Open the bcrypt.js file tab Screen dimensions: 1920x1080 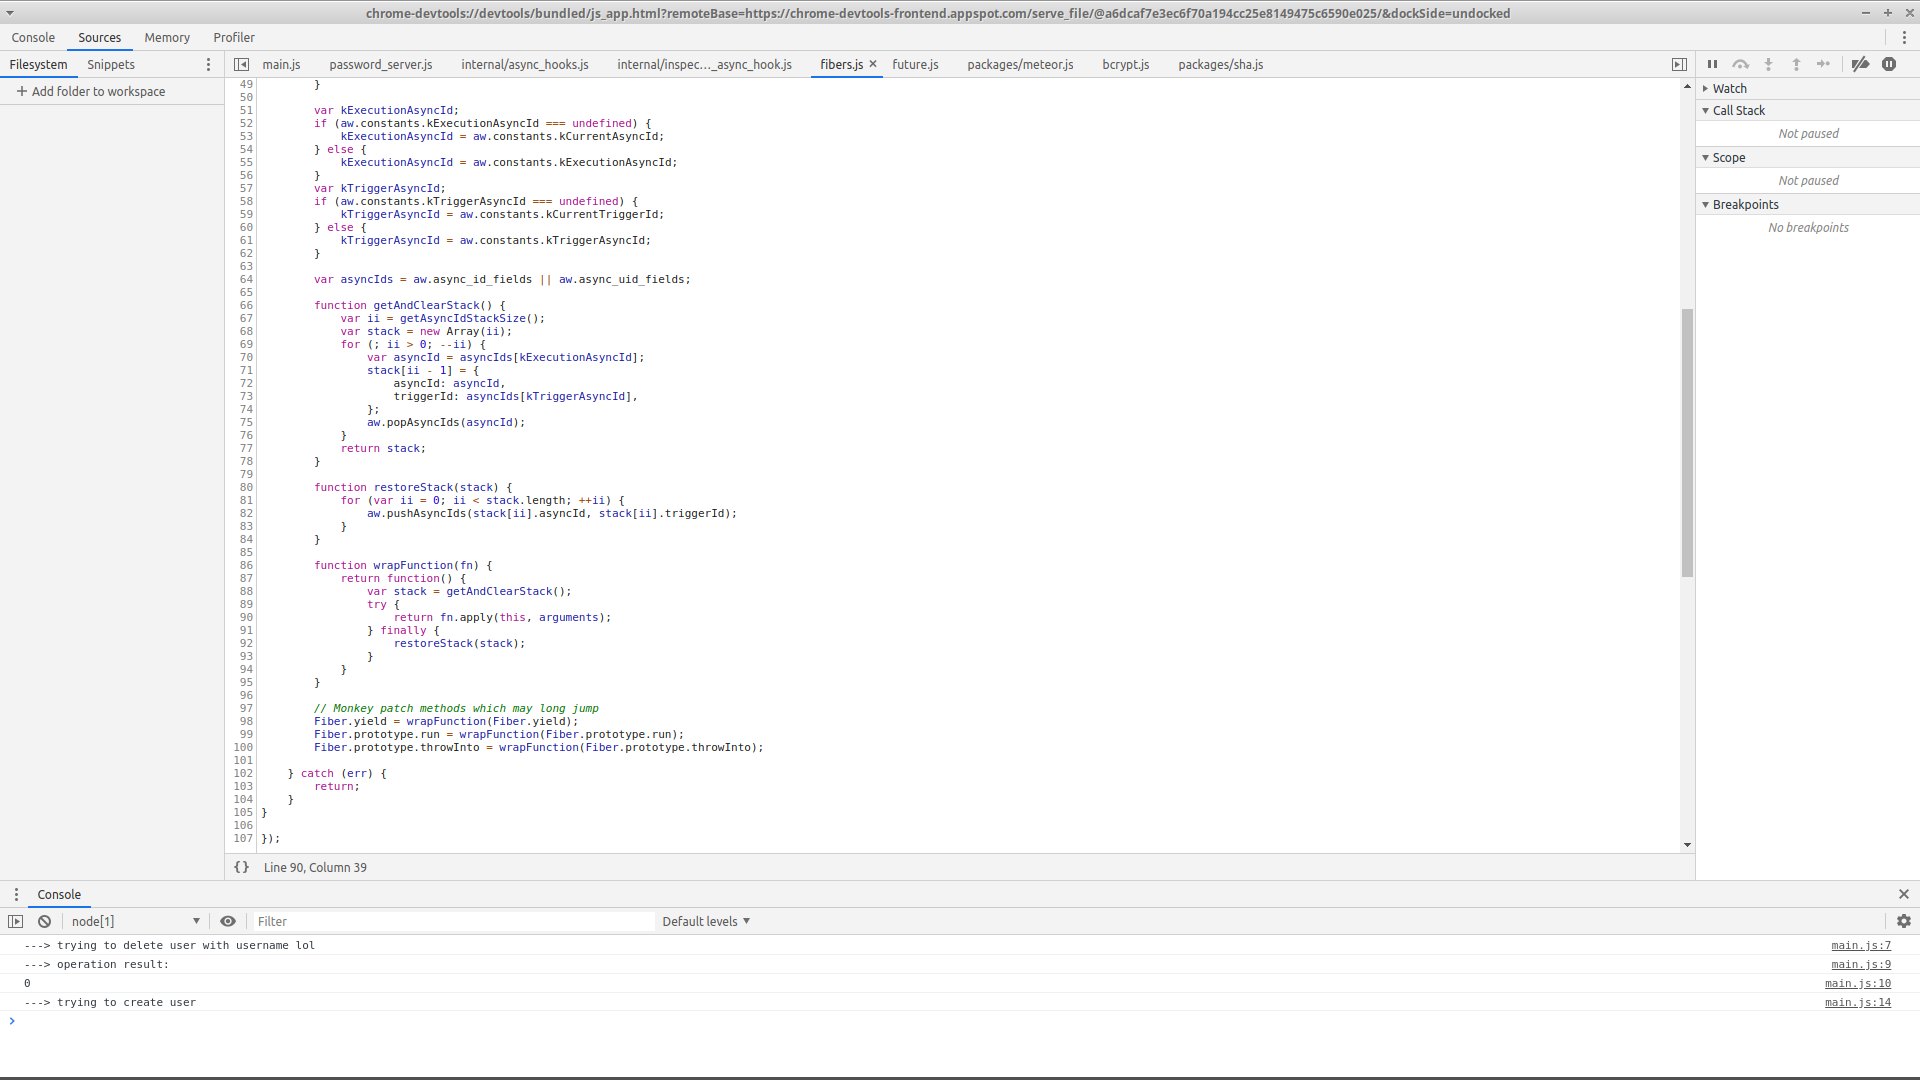click(x=1126, y=64)
